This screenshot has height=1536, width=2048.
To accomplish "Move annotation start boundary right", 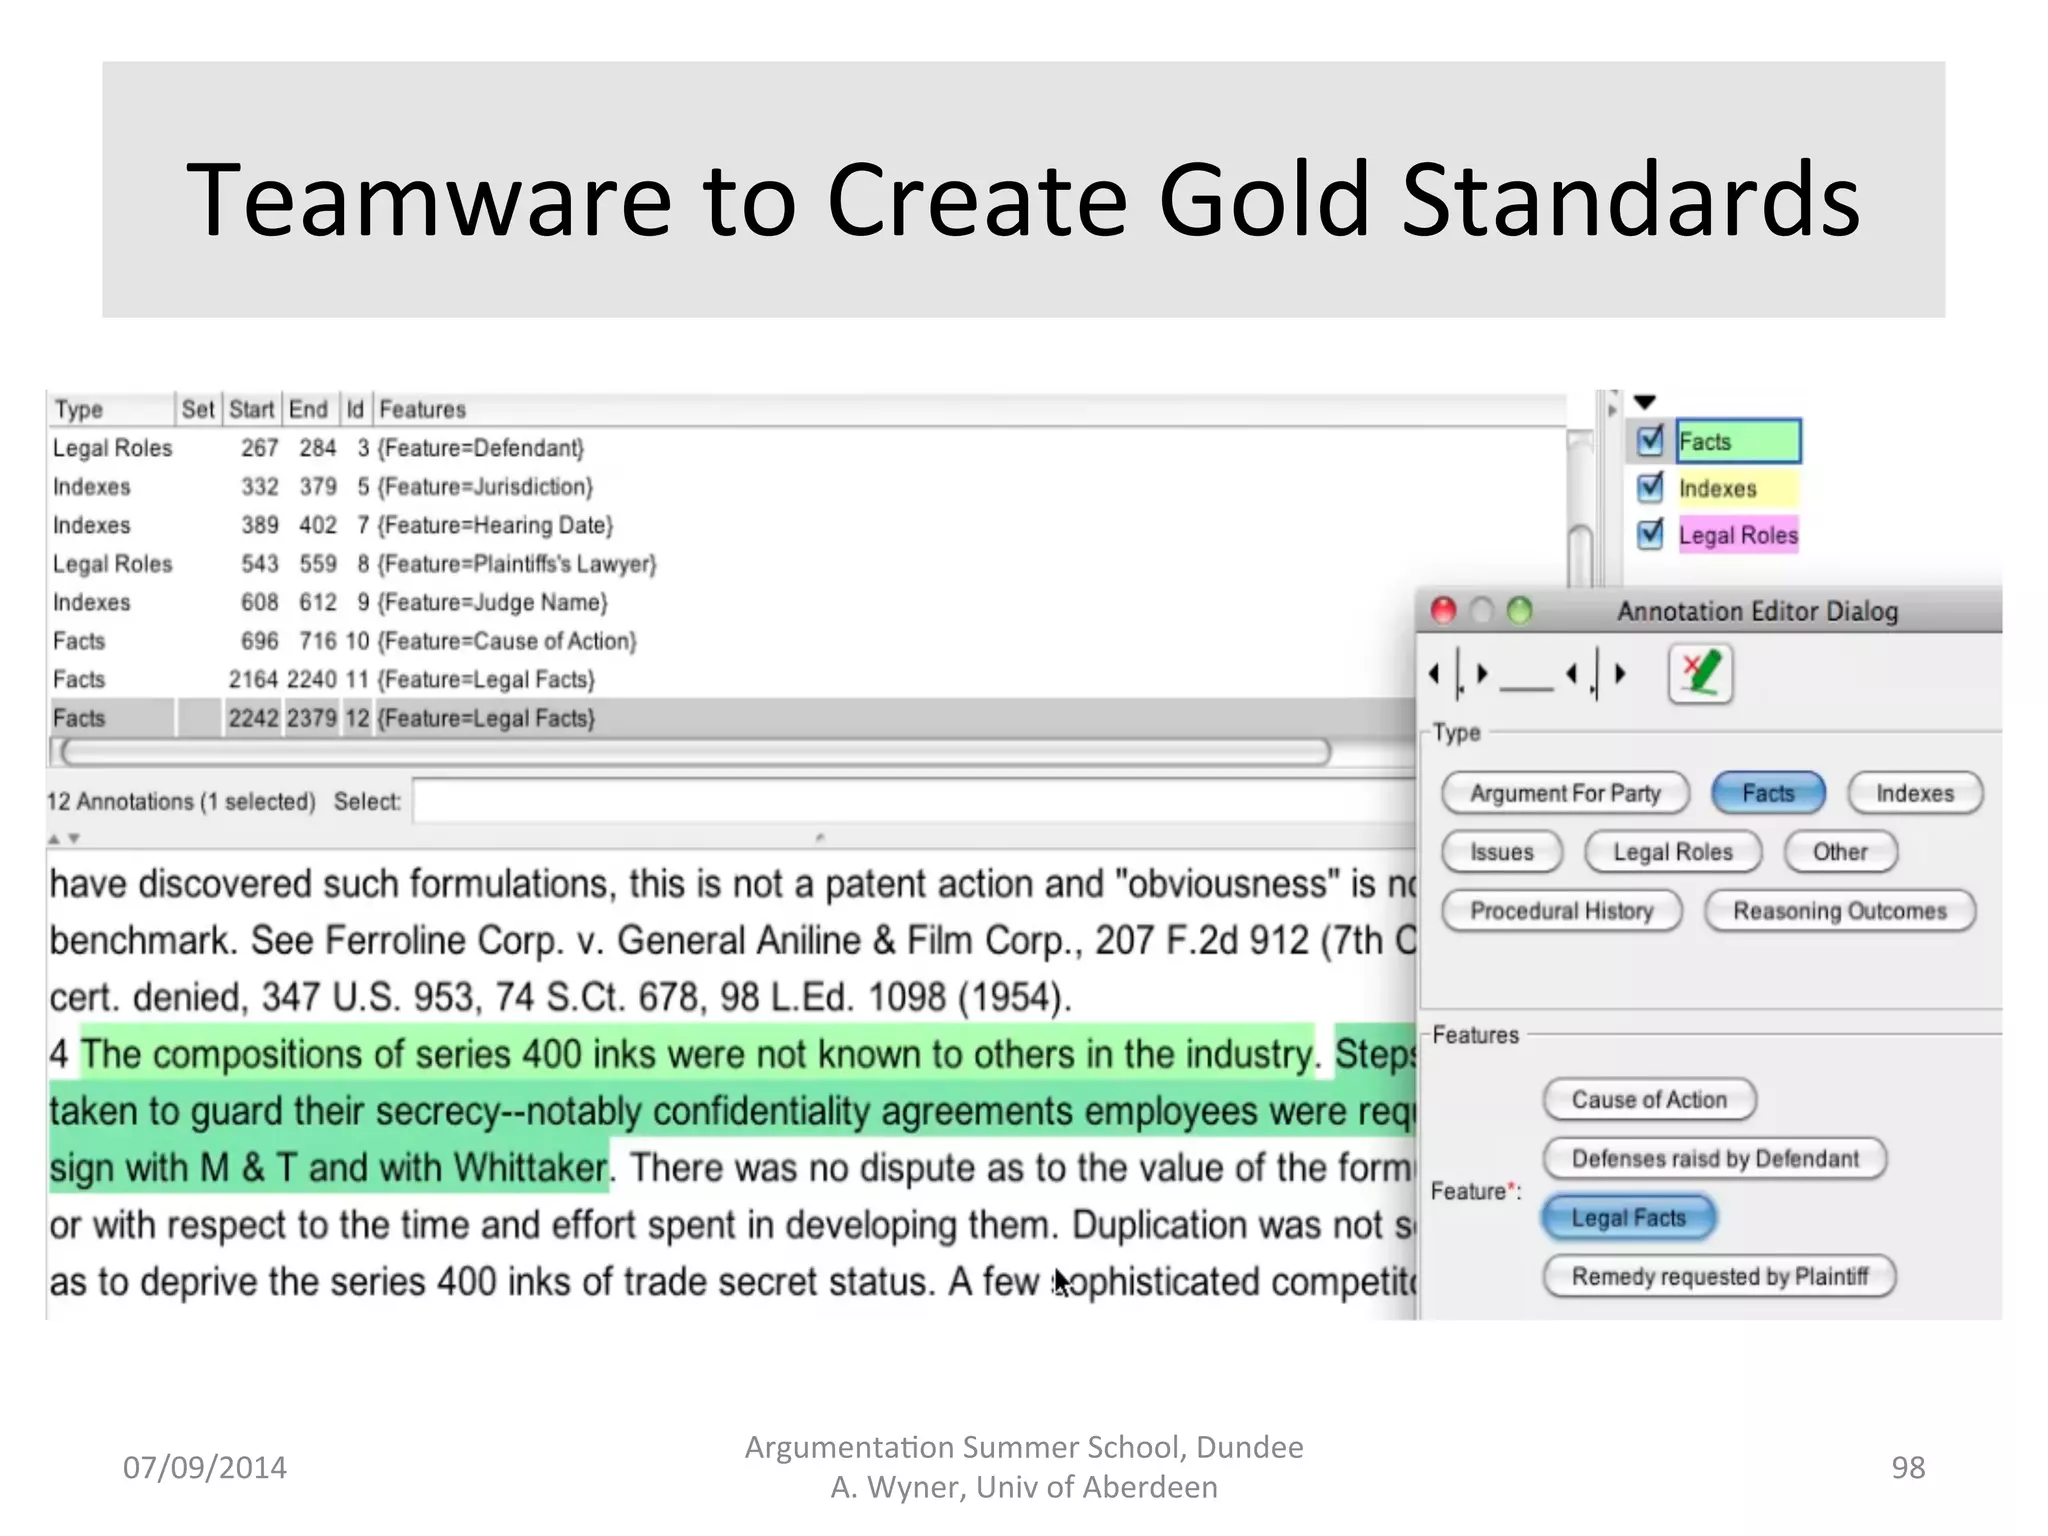I will click(1482, 673).
